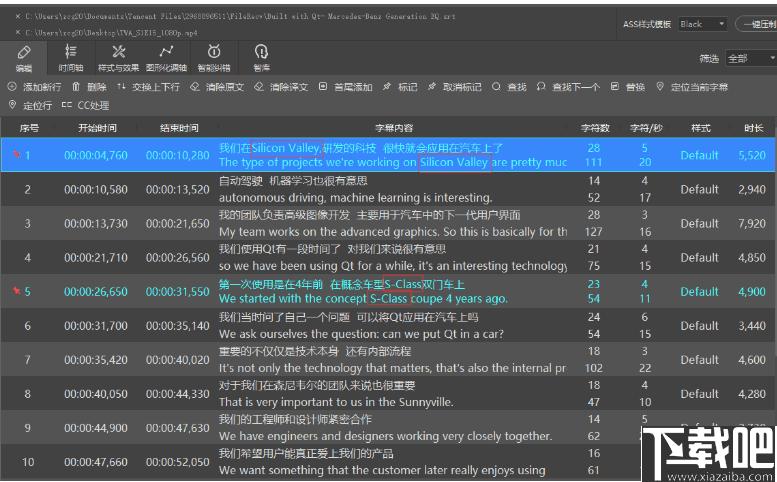Viewport: 777px width, 482px height.
Task: Select end time 00:00:40,020
Action: [177, 360]
